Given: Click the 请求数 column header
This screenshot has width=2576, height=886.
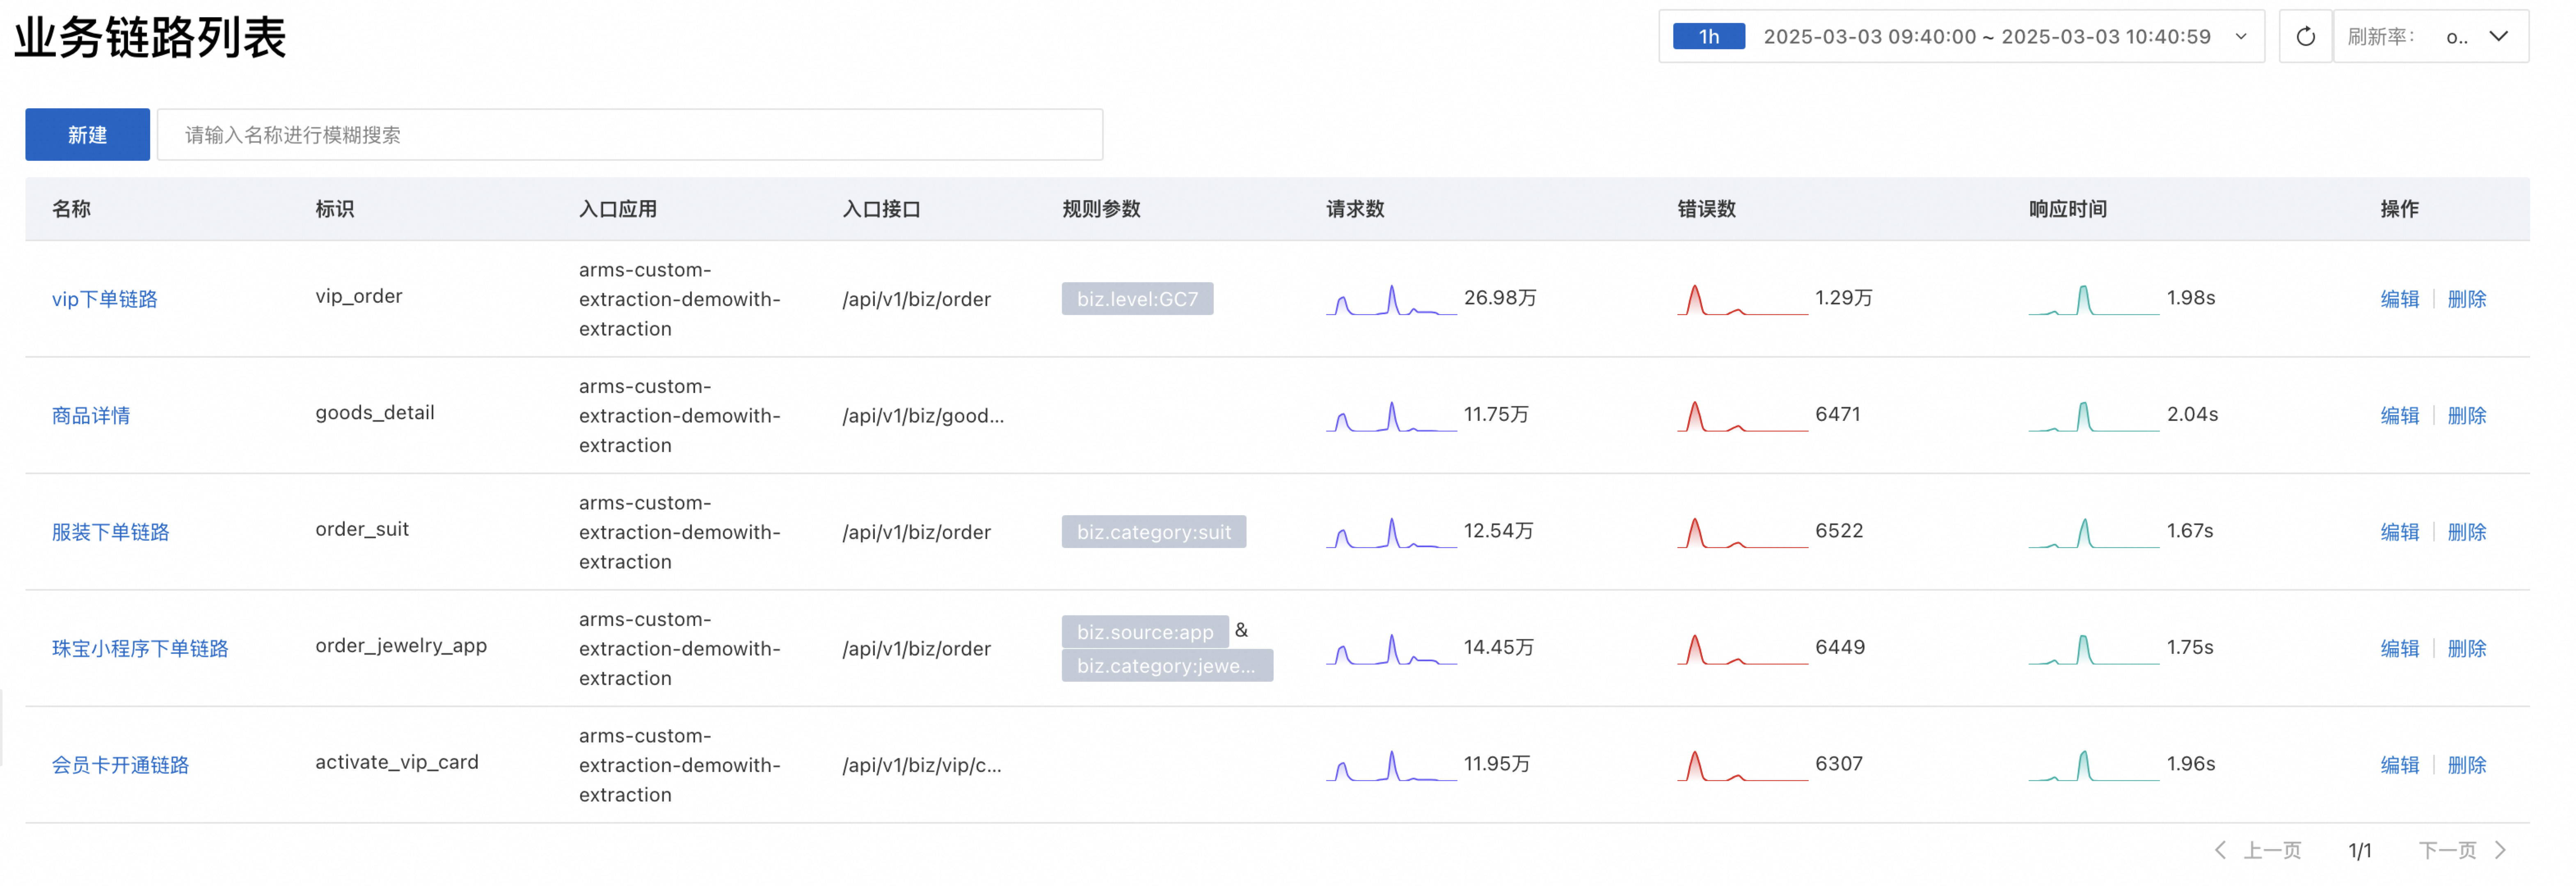Looking at the screenshot, I should coord(1355,209).
